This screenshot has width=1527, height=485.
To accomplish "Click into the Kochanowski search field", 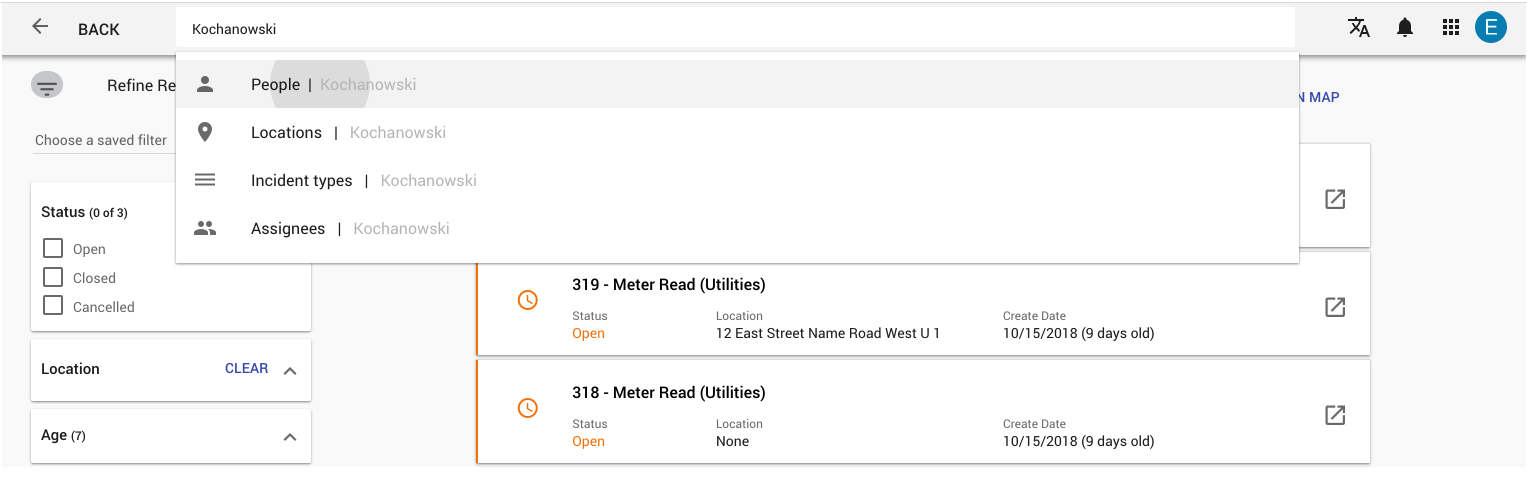I will [735, 29].
